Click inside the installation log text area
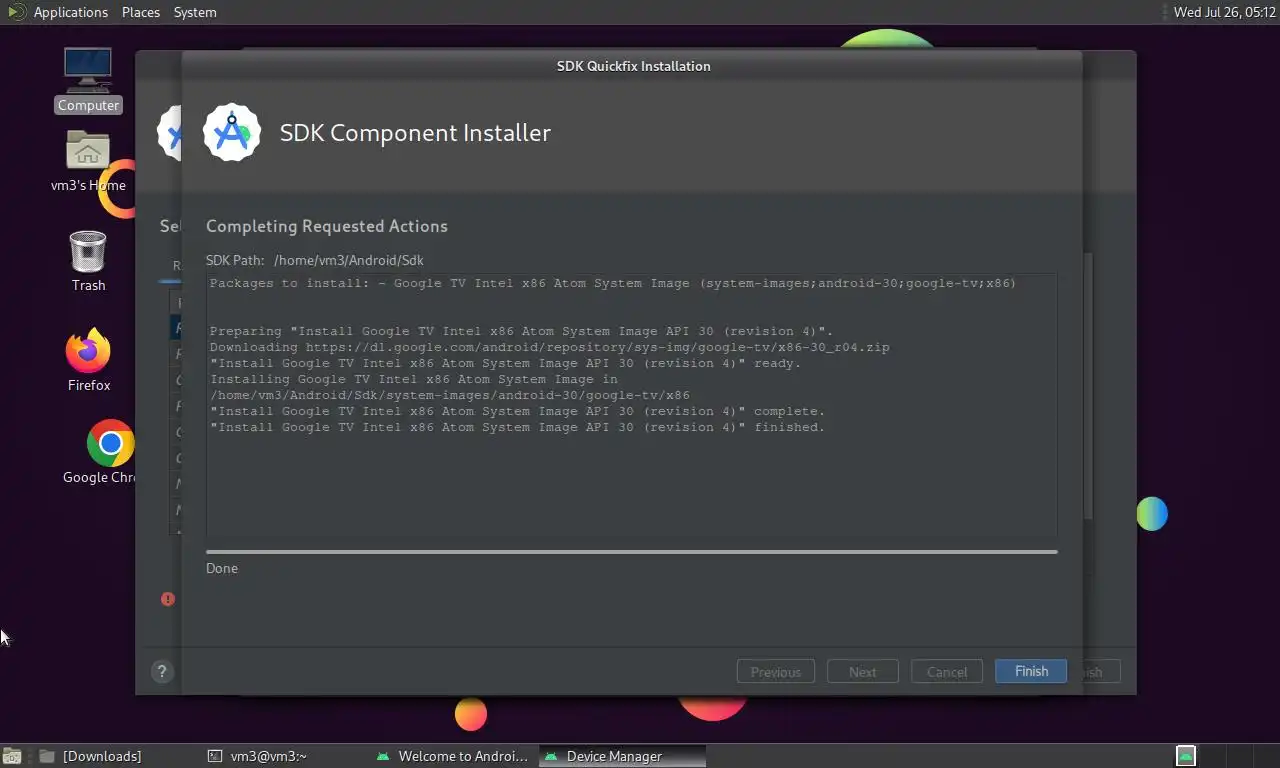The height and width of the screenshot is (768, 1280). (x=632, y=405)
